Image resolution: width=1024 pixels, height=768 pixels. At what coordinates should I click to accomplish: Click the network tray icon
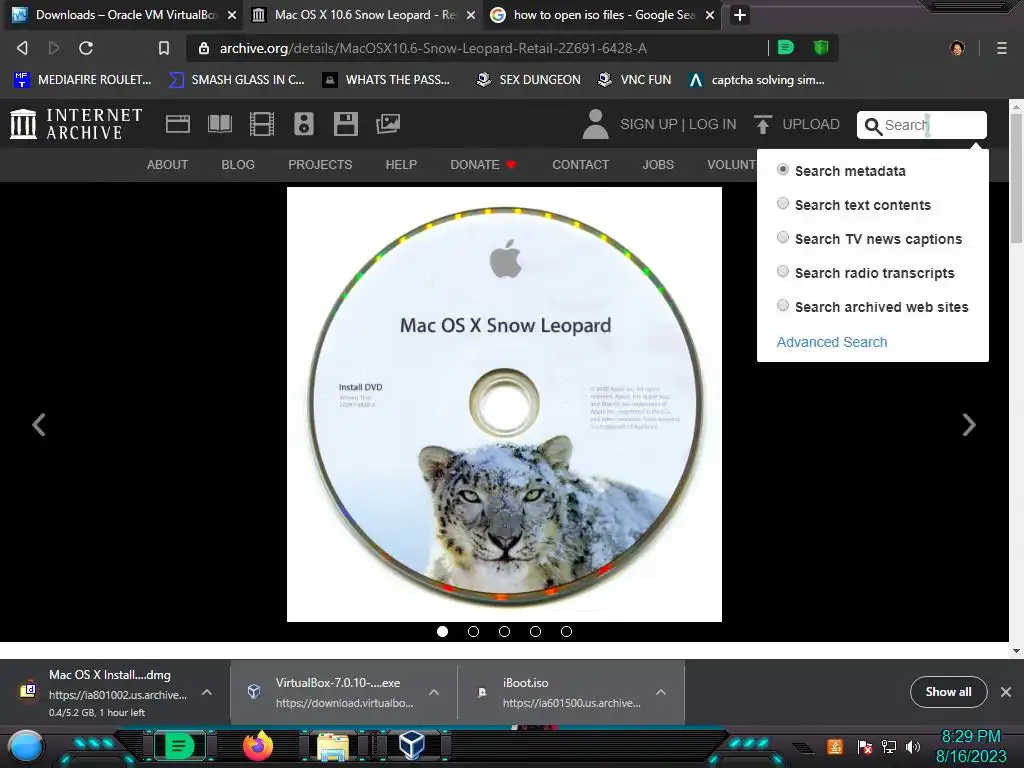(889, 746)
